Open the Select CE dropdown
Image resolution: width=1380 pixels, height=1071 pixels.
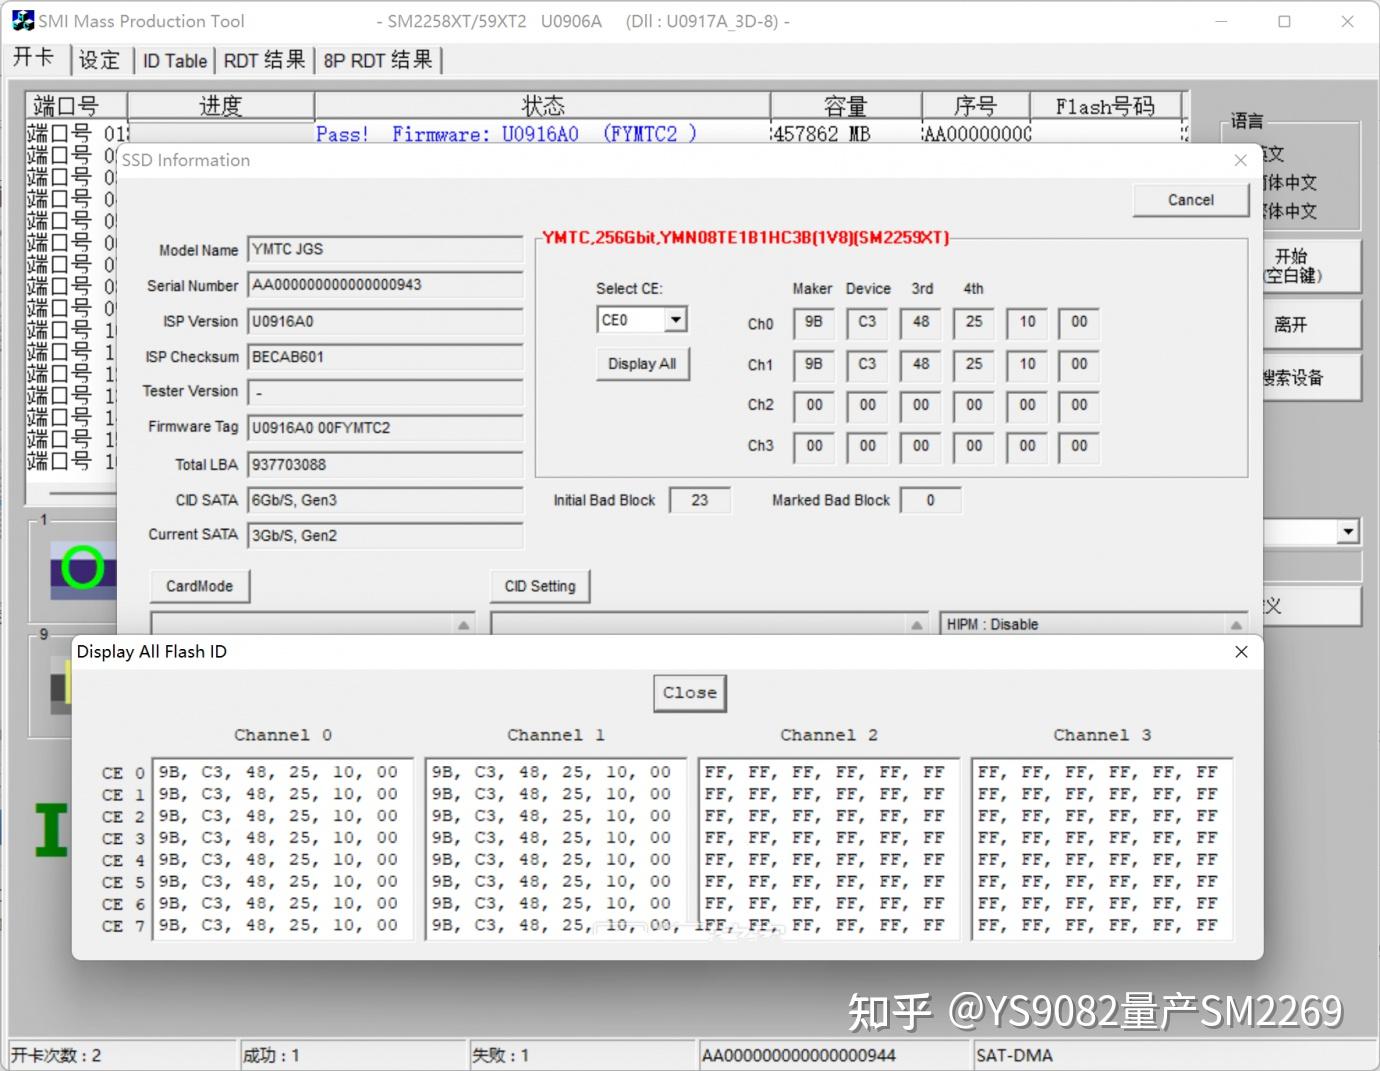coord(676,319)
